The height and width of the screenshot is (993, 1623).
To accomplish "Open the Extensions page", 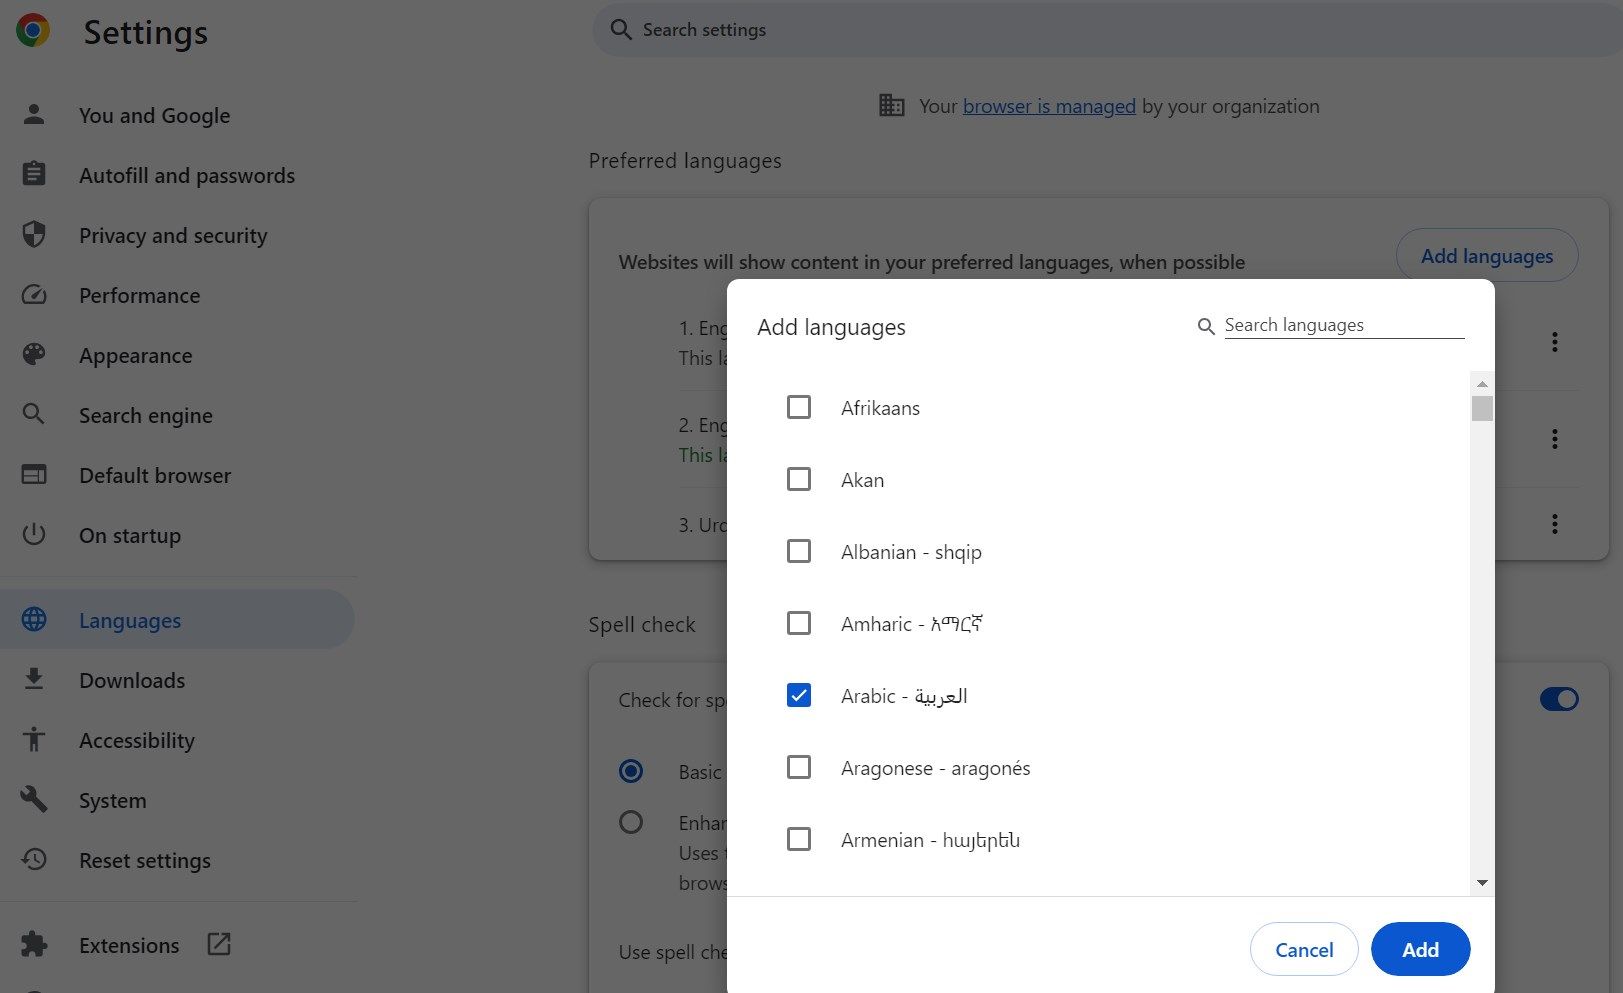I will (x=128, y=944).
